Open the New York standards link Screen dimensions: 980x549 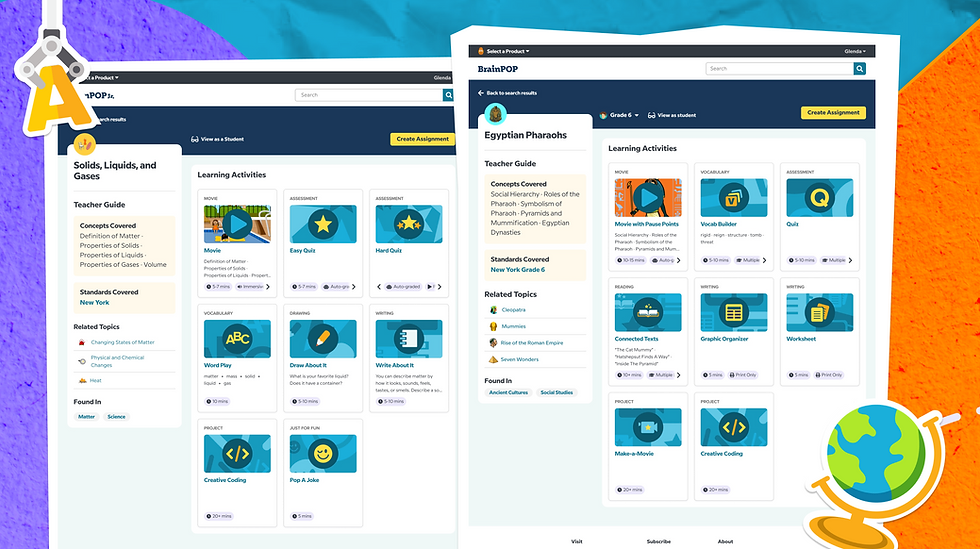(94, 303)
